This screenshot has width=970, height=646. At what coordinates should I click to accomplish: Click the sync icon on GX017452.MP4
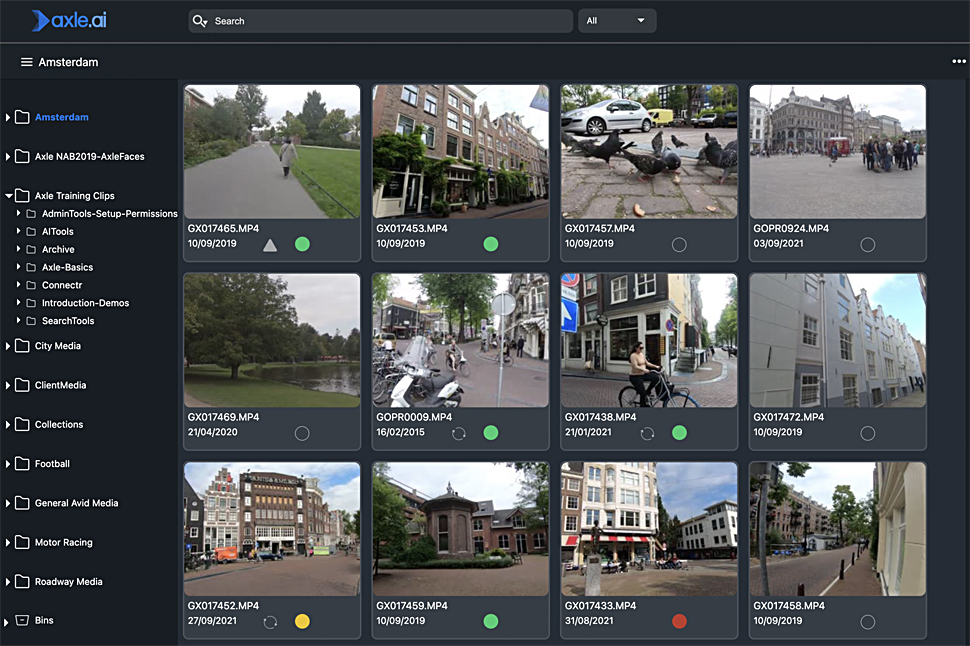270,622
